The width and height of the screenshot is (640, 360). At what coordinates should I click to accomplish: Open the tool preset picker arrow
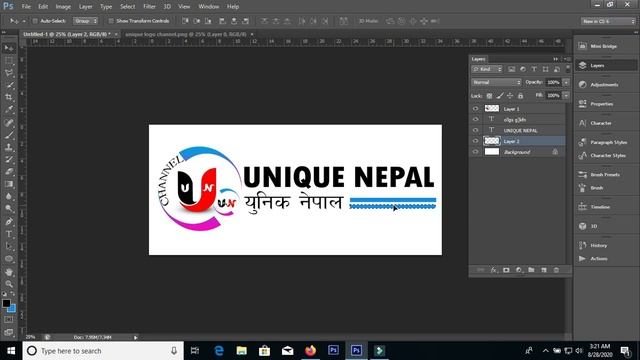point(24,21)
